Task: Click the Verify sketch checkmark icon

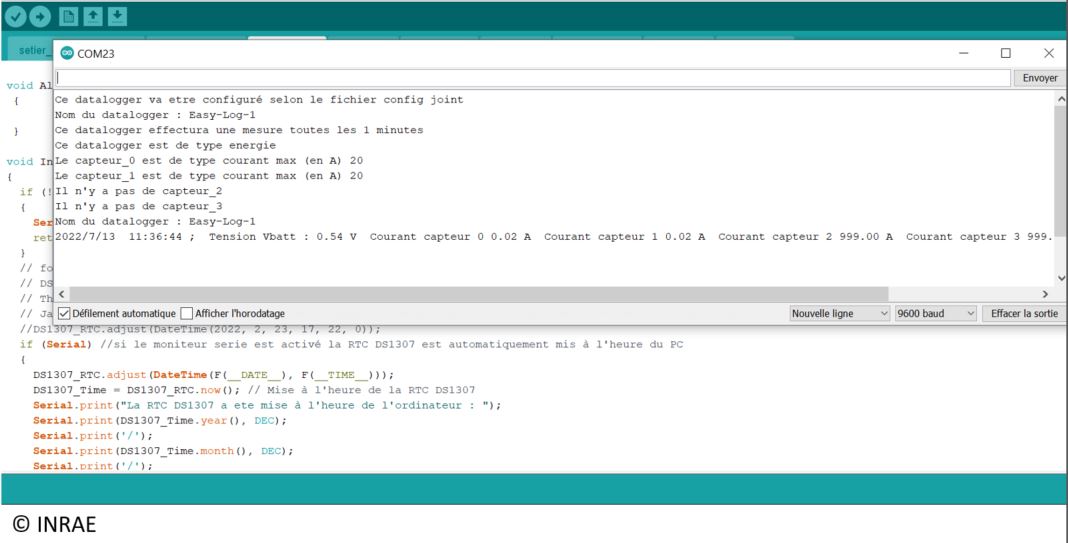Action: [16, 16]
